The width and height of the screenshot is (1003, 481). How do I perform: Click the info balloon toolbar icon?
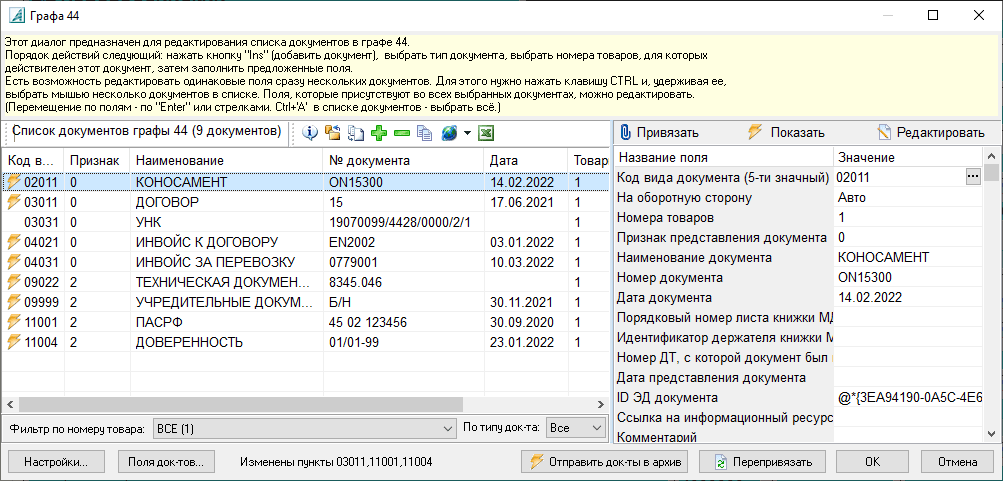[310, 133]
